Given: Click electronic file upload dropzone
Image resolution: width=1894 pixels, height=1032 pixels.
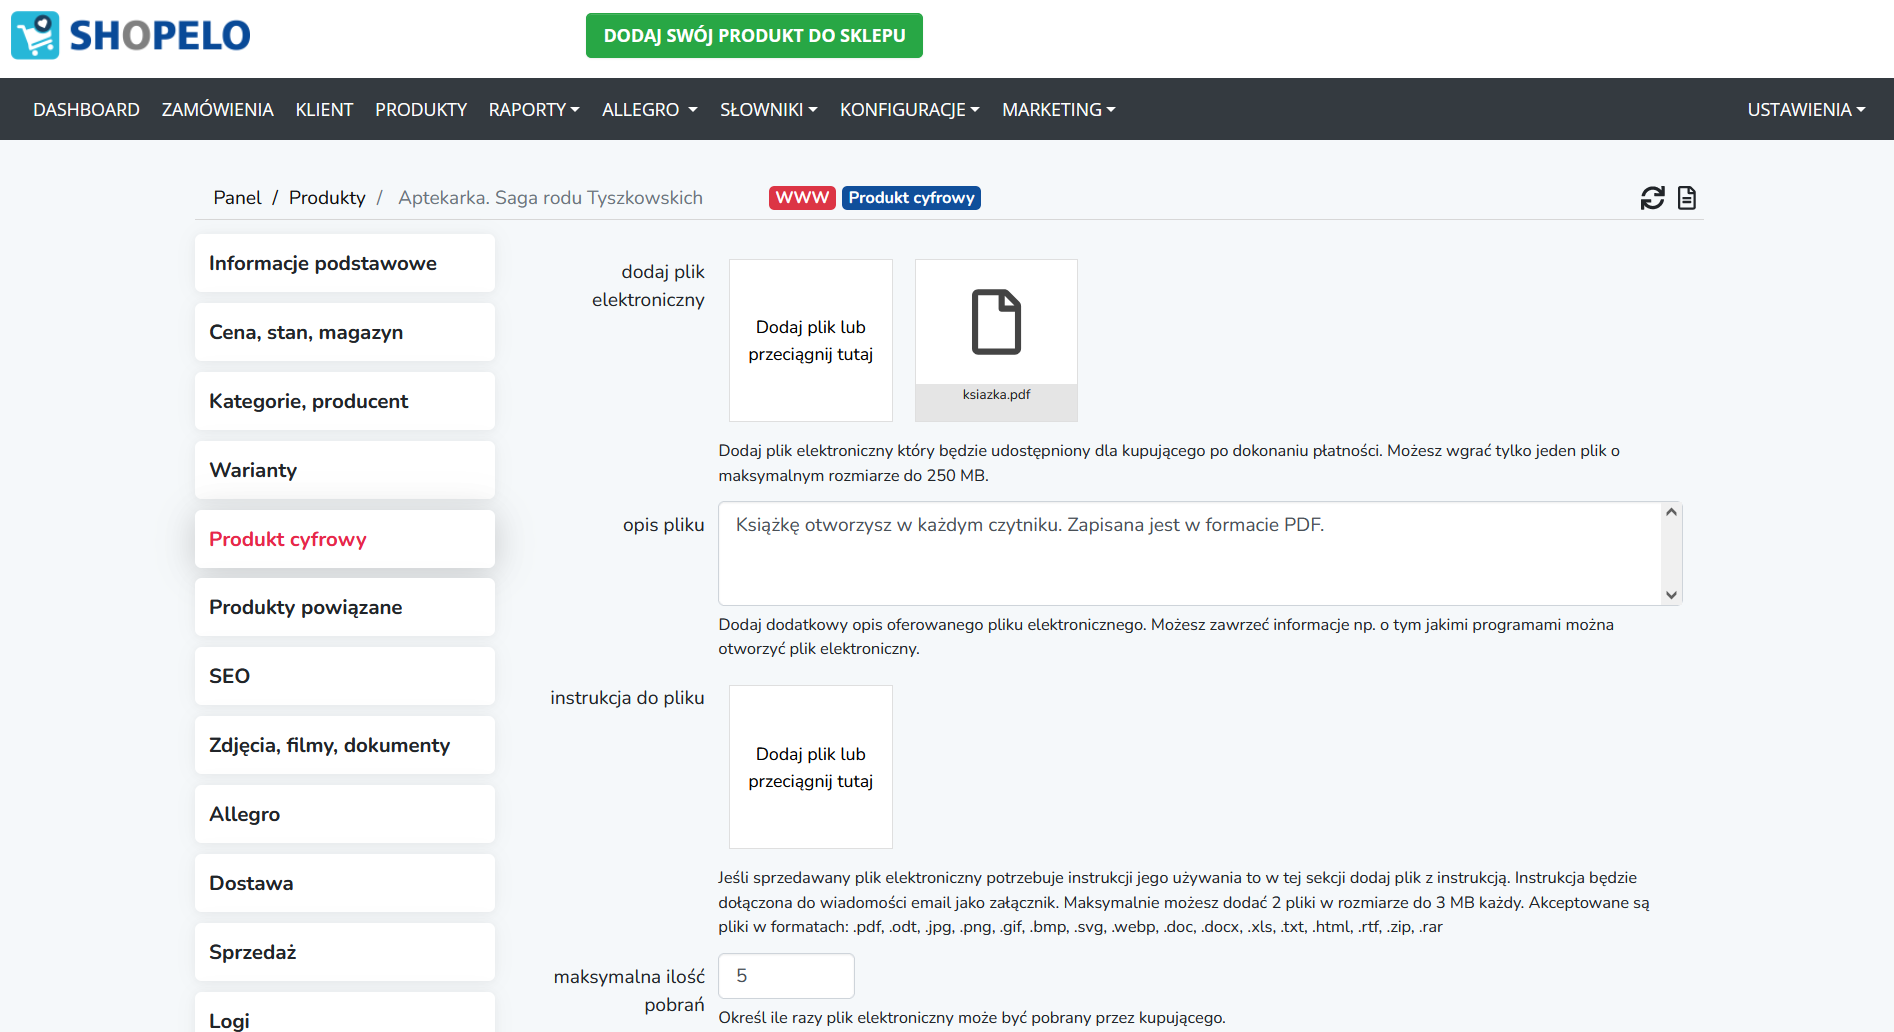Looking at the screenshot, I should click(x=811, y=340).
